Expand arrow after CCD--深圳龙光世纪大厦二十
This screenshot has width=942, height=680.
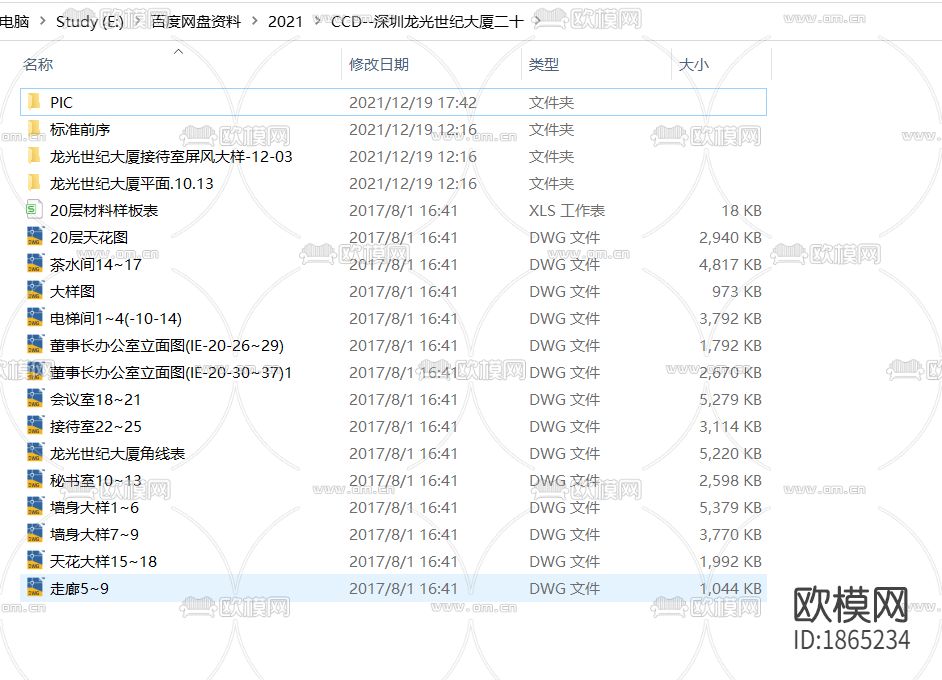[537, 20]
